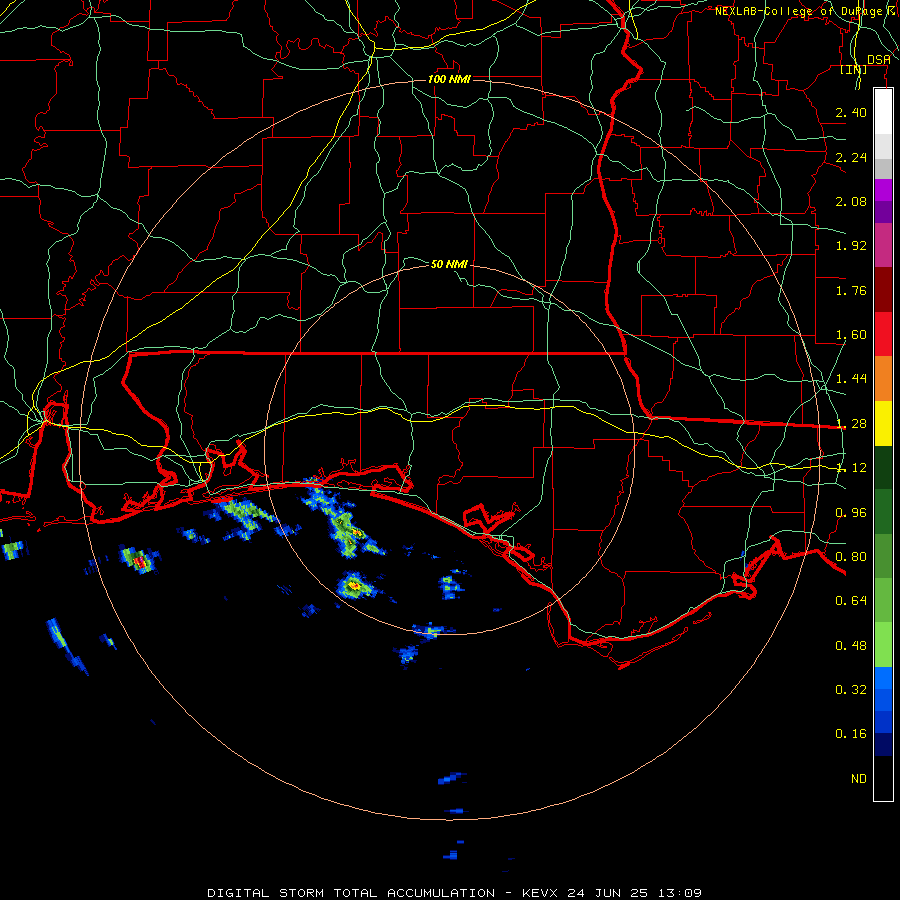Click the [IN] units label
Screen dimensions: 900x900
(x=854, y=69)
